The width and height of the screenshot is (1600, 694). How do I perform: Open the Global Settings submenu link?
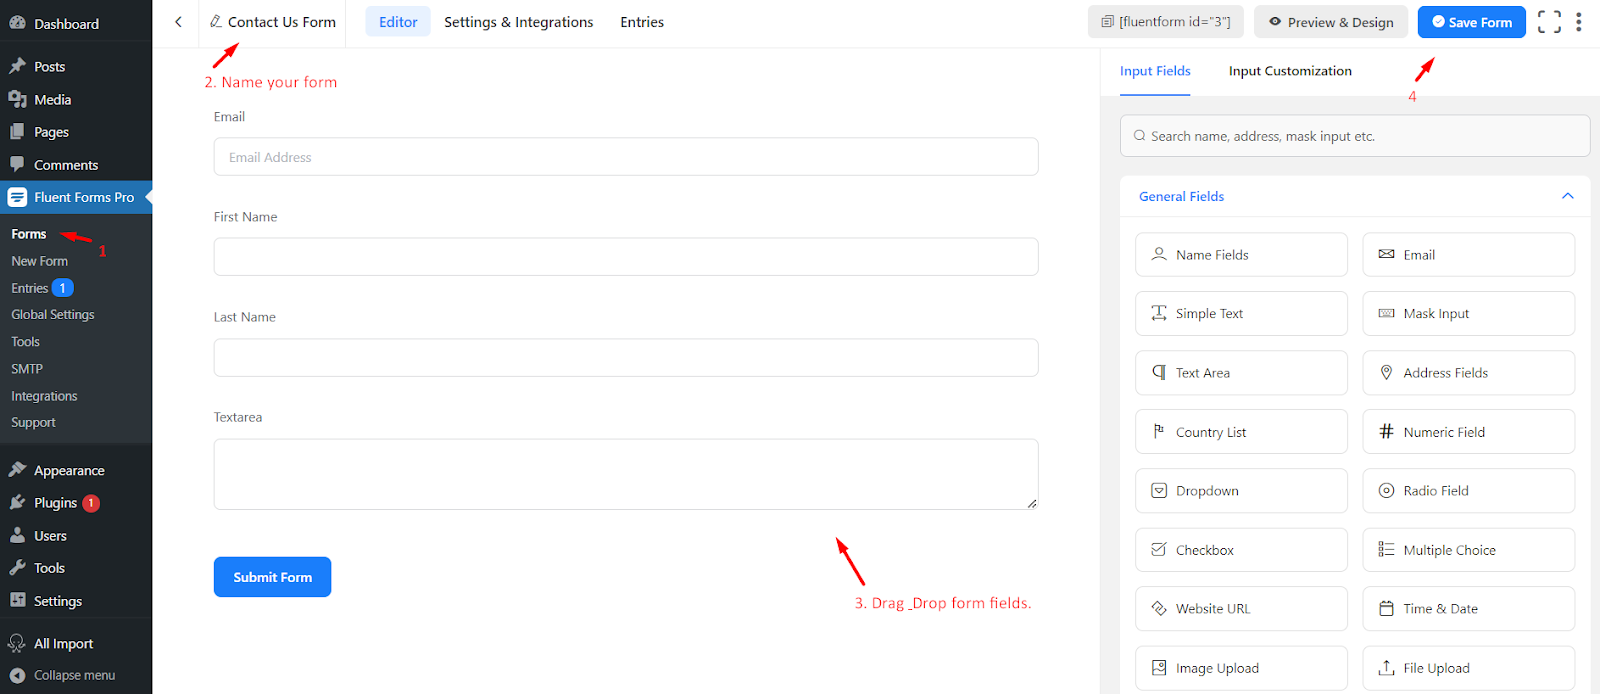point(53,314)
